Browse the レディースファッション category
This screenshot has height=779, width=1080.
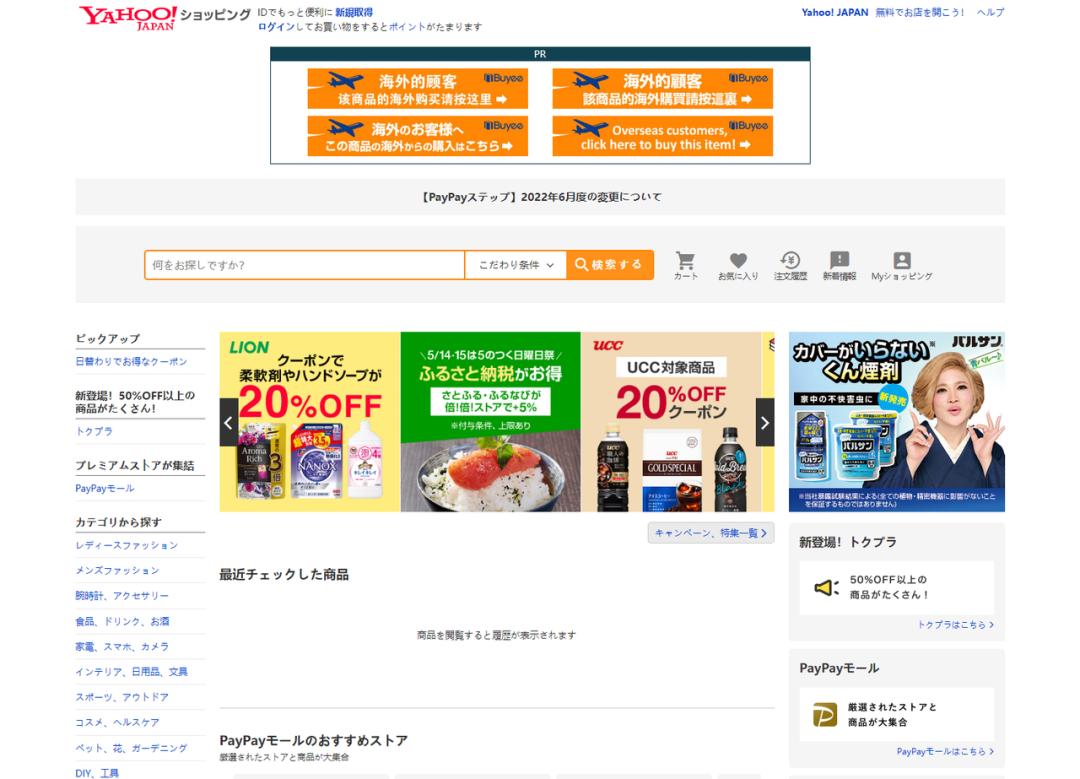(x=127, y=546)
